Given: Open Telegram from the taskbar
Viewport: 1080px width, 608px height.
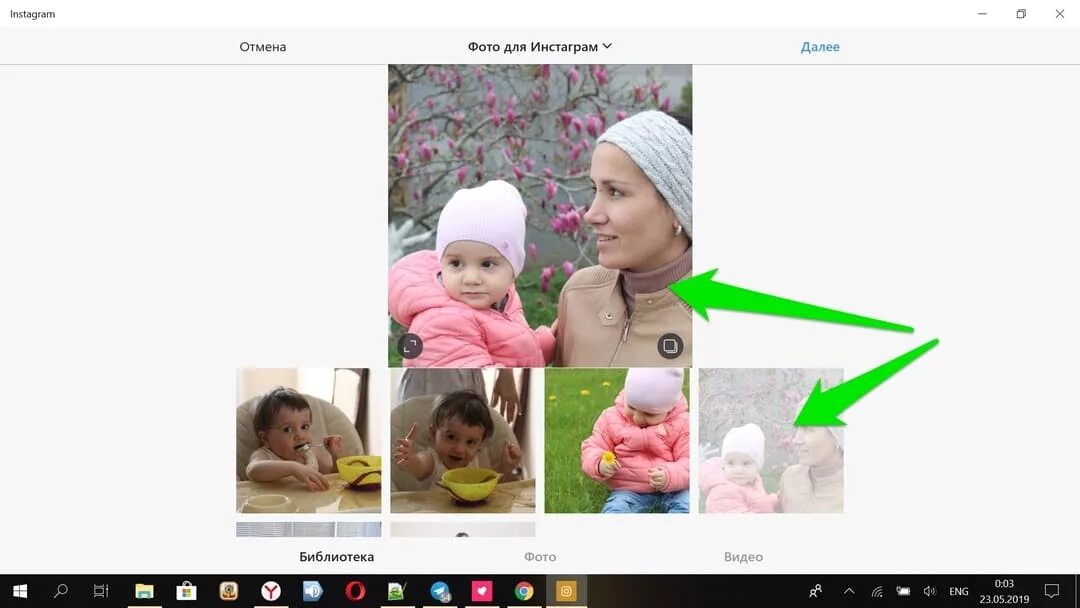Looking at the screenshot, I should click(439, 591).
